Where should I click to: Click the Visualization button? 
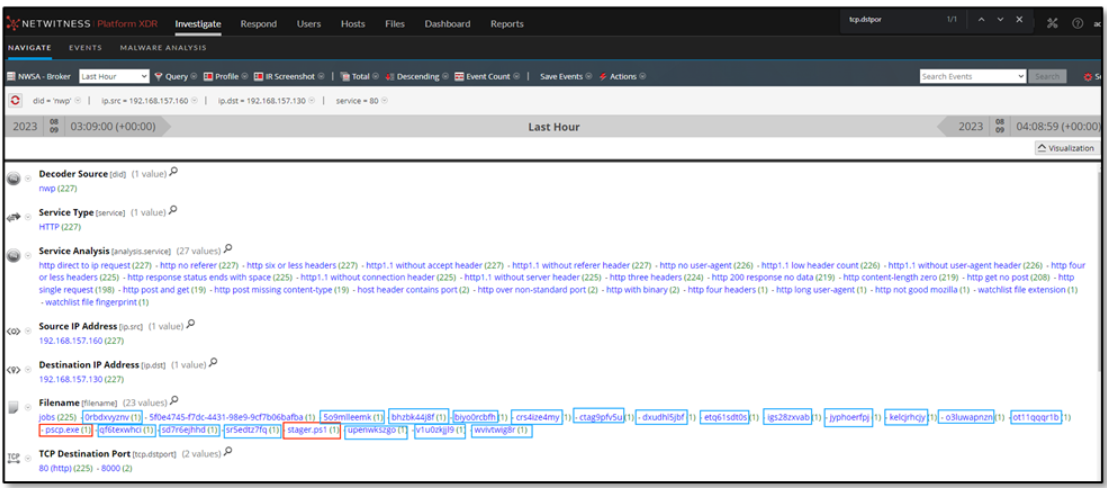click(x=1067, y=148)
